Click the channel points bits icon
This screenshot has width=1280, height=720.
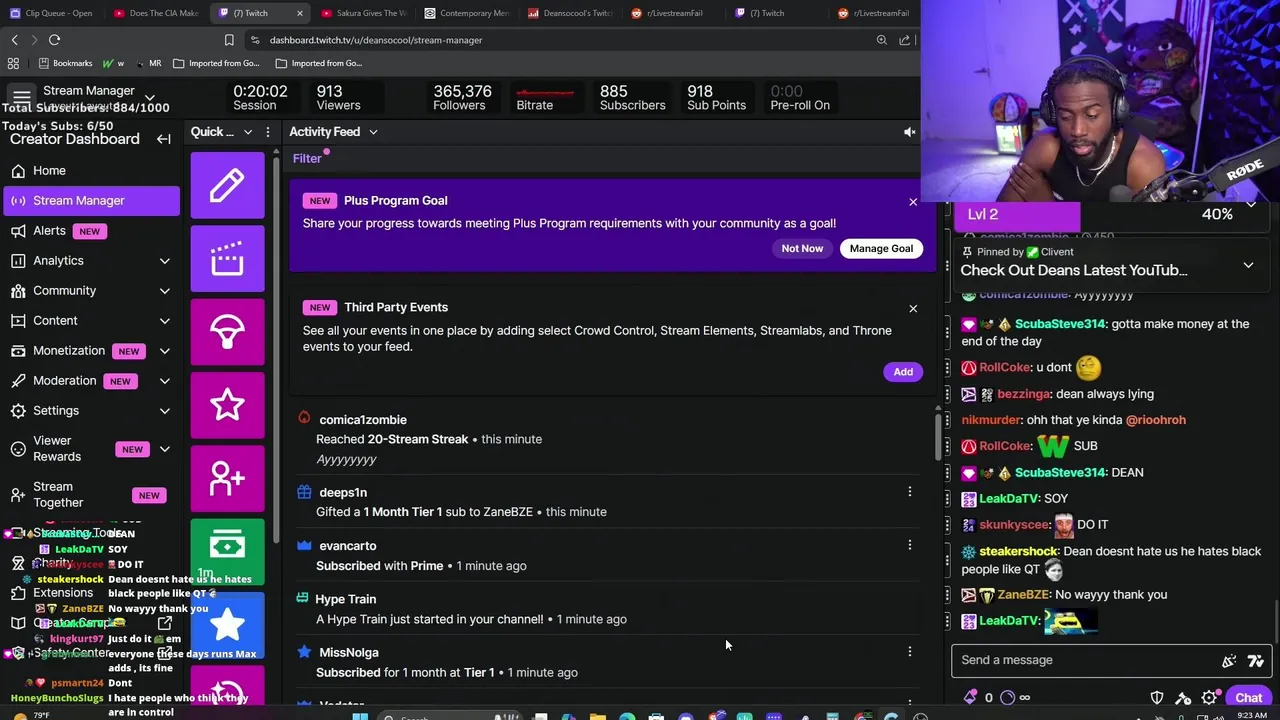pyautogui.click(x=970, y=698)
